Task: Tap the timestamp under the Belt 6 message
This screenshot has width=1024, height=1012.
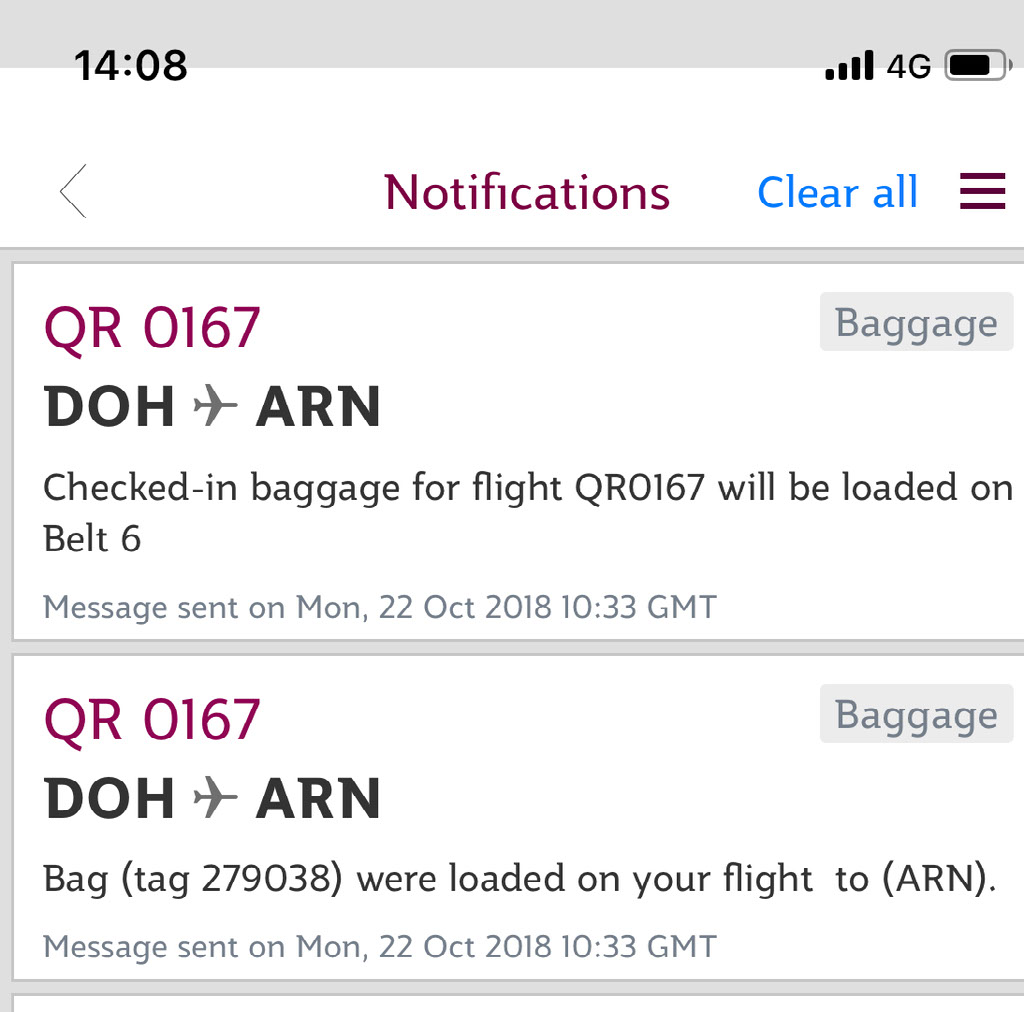Action: point(380,607)
